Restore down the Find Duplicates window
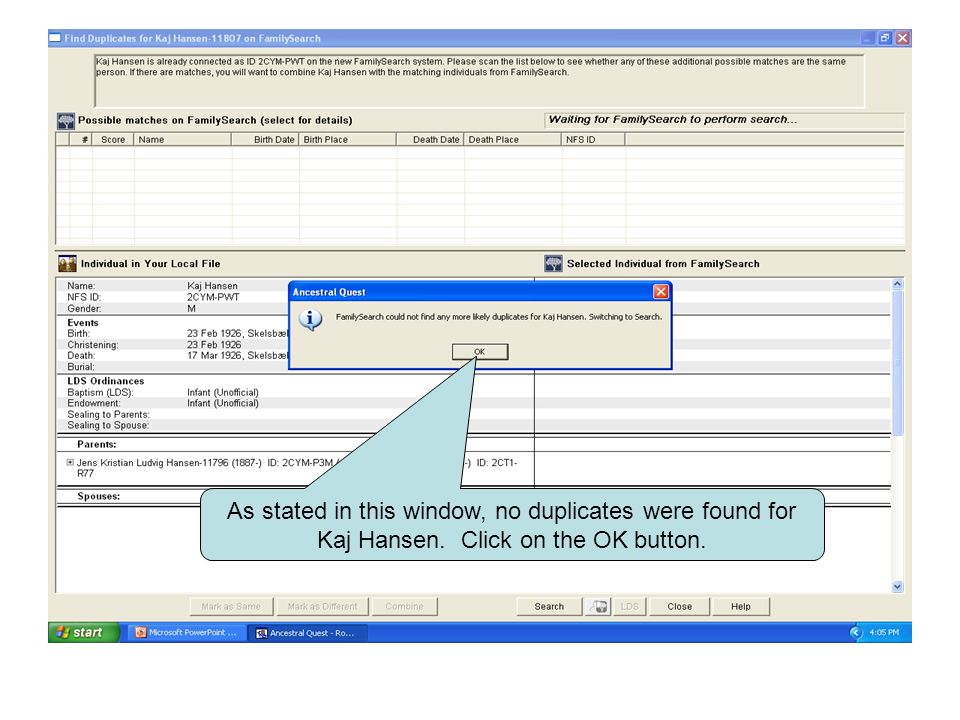960x720 pixels. [885, 38]
